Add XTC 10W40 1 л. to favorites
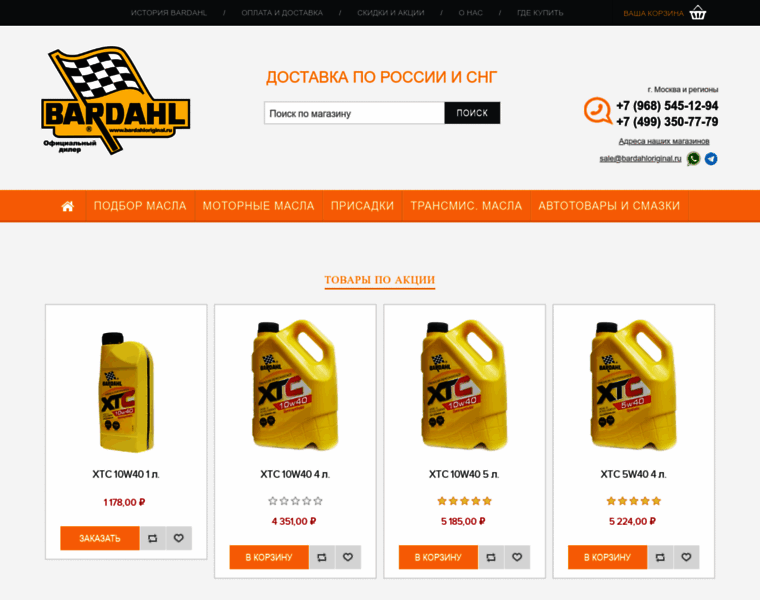The height and width of the screenshot is (600, 760). click(179, 538)
